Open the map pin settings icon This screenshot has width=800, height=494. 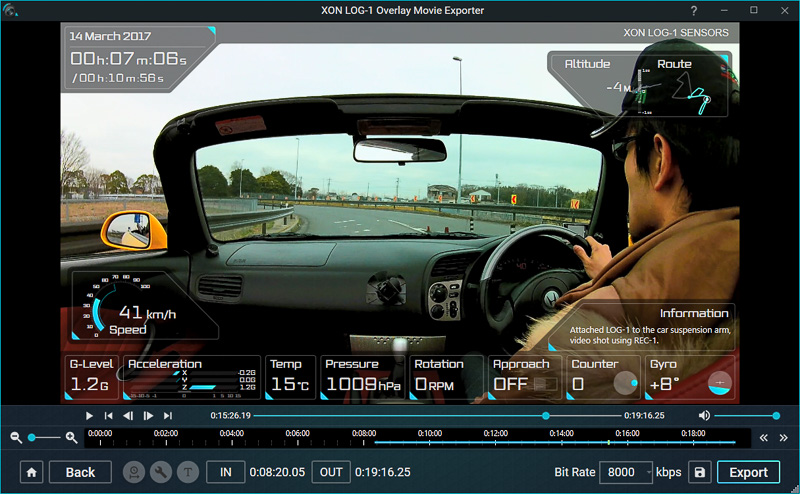[x=134, y=472]
